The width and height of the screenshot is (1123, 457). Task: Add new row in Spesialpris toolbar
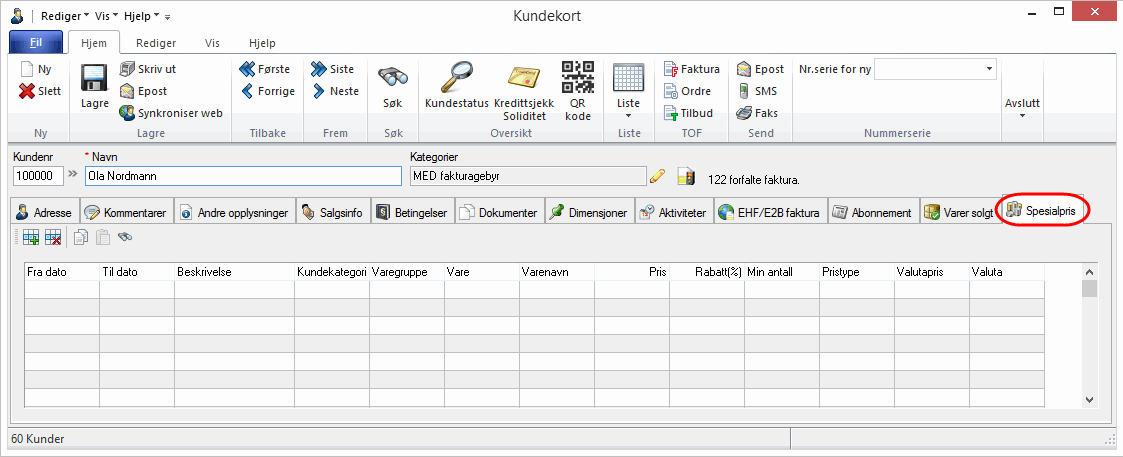pos(31,238)
